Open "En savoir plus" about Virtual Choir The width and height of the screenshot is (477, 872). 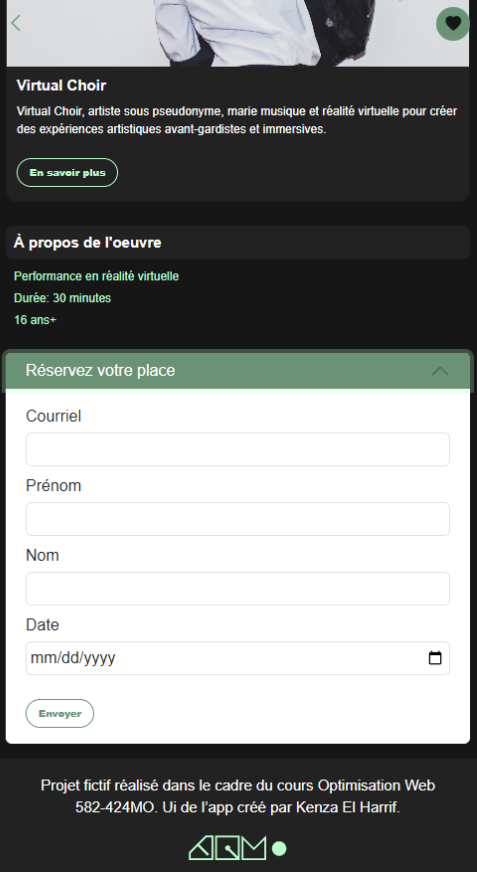tap(67, 172)
